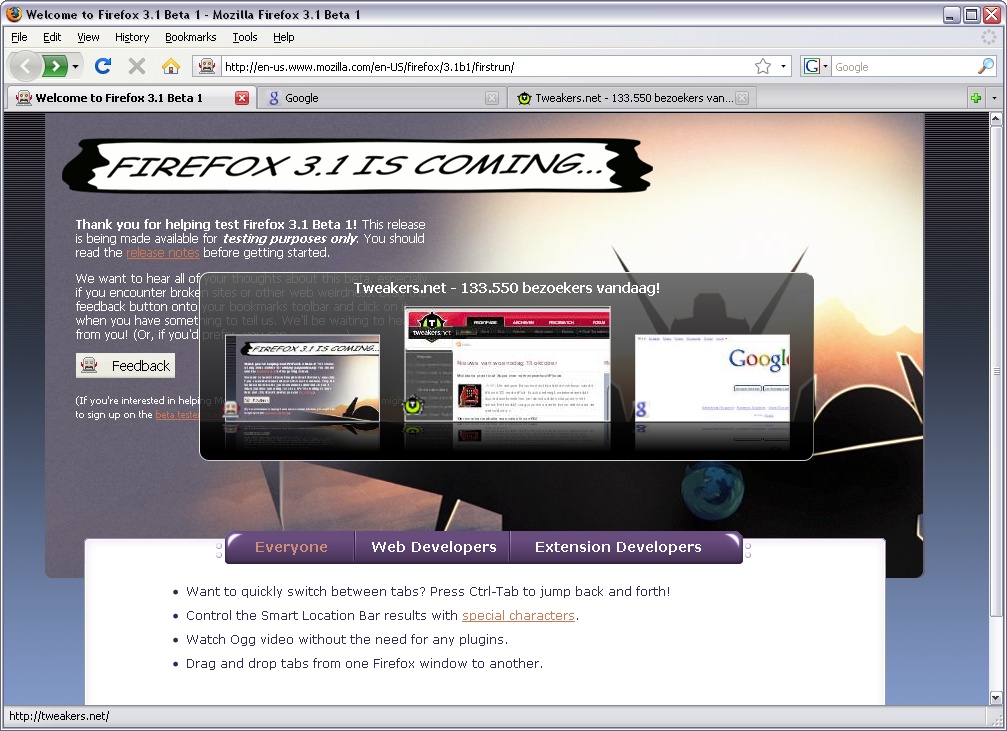1007x731 pixels.
Task: Open a new tab with the plus icon
Action: [x=976, y=98]
